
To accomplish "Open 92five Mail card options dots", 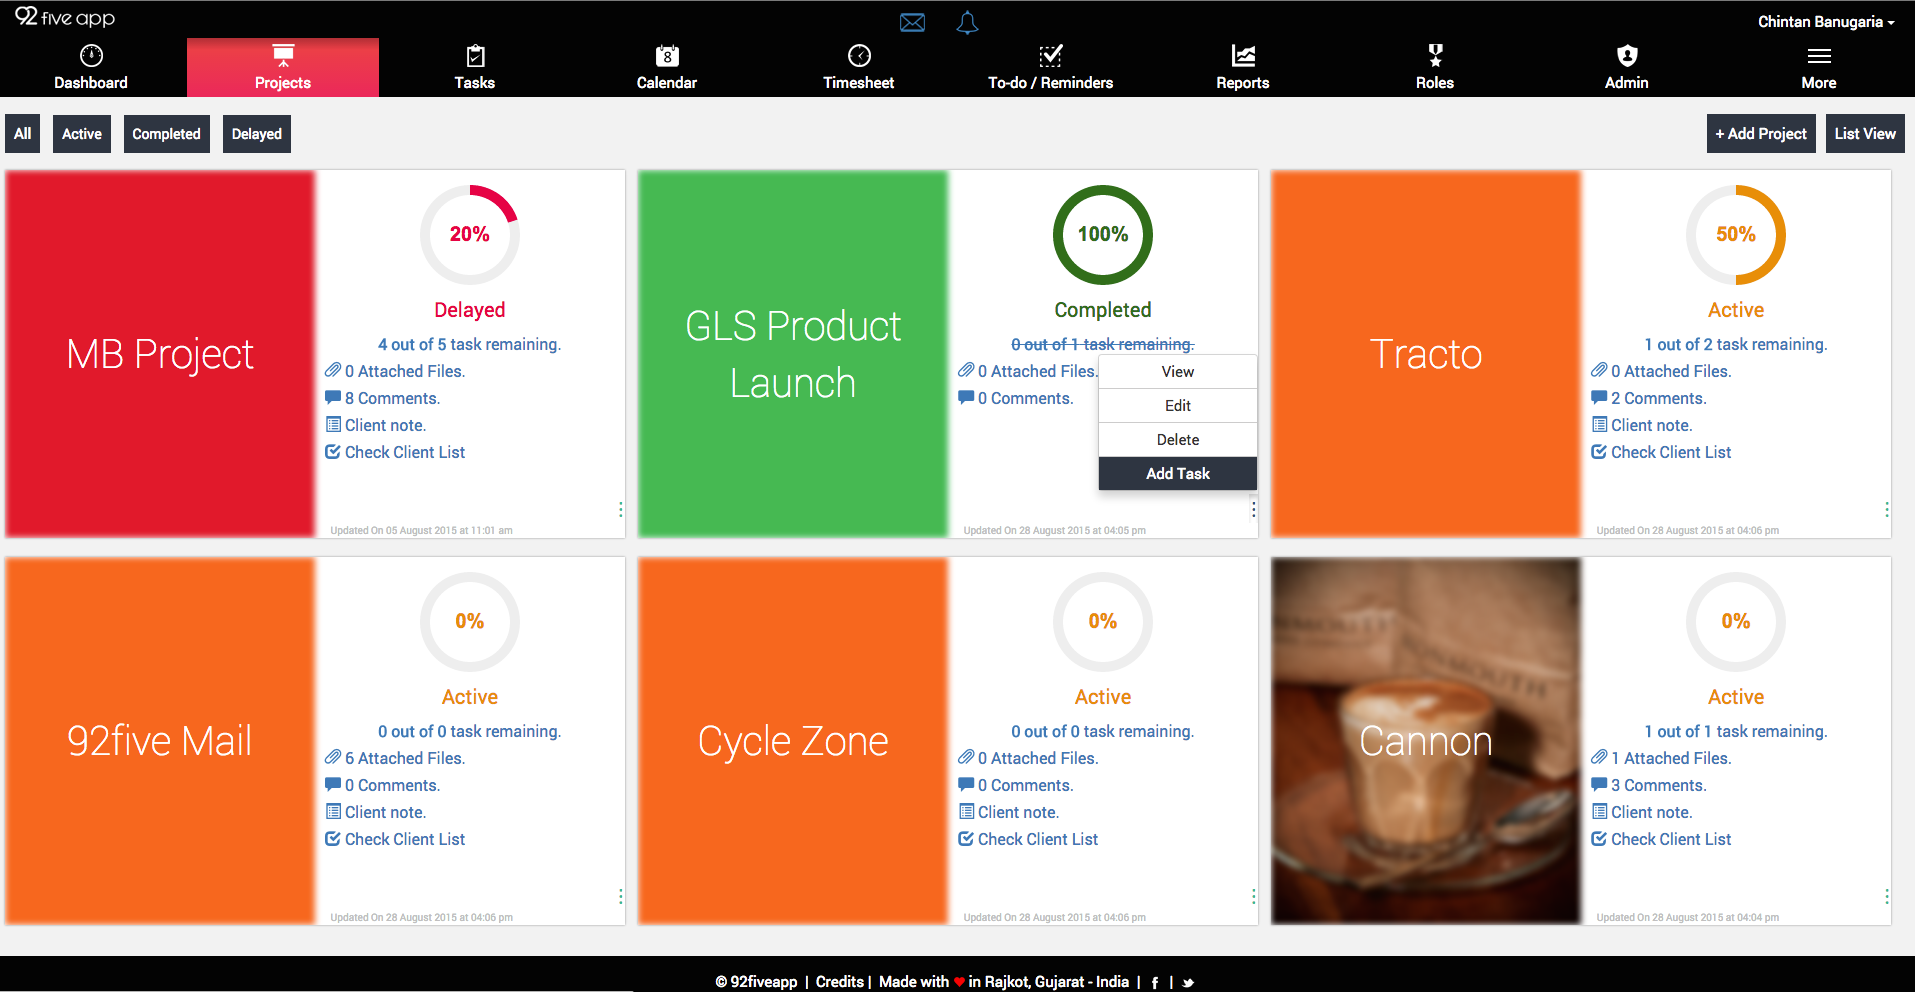I will (x=620, y=897).
